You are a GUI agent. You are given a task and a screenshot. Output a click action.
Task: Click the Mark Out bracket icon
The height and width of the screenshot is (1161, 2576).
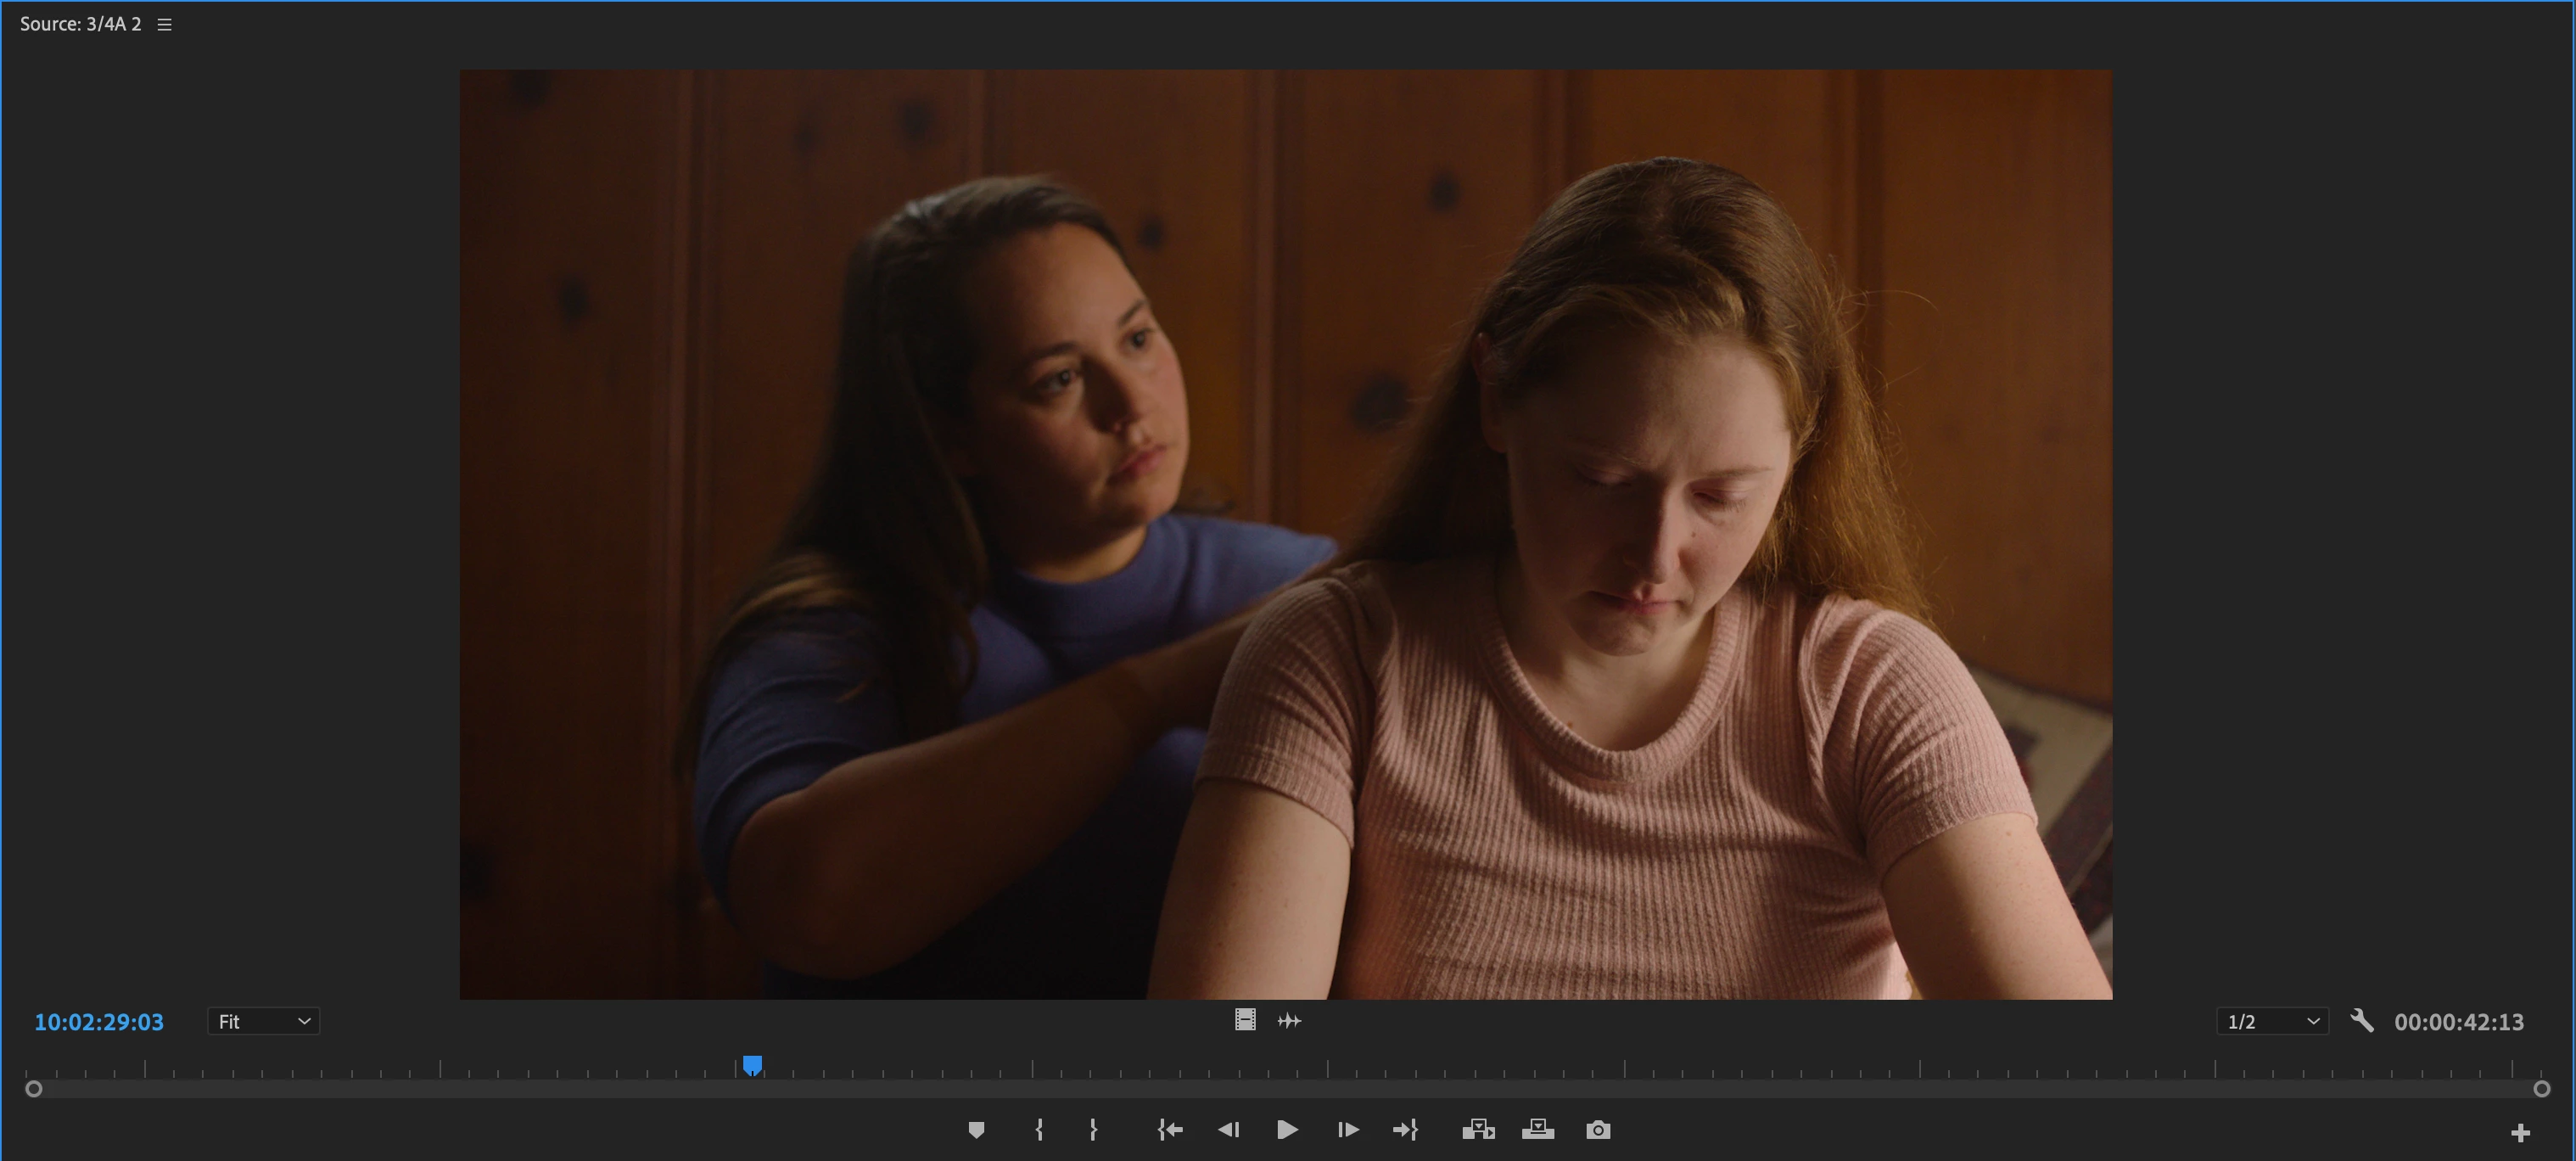tap(1093, 1130)
